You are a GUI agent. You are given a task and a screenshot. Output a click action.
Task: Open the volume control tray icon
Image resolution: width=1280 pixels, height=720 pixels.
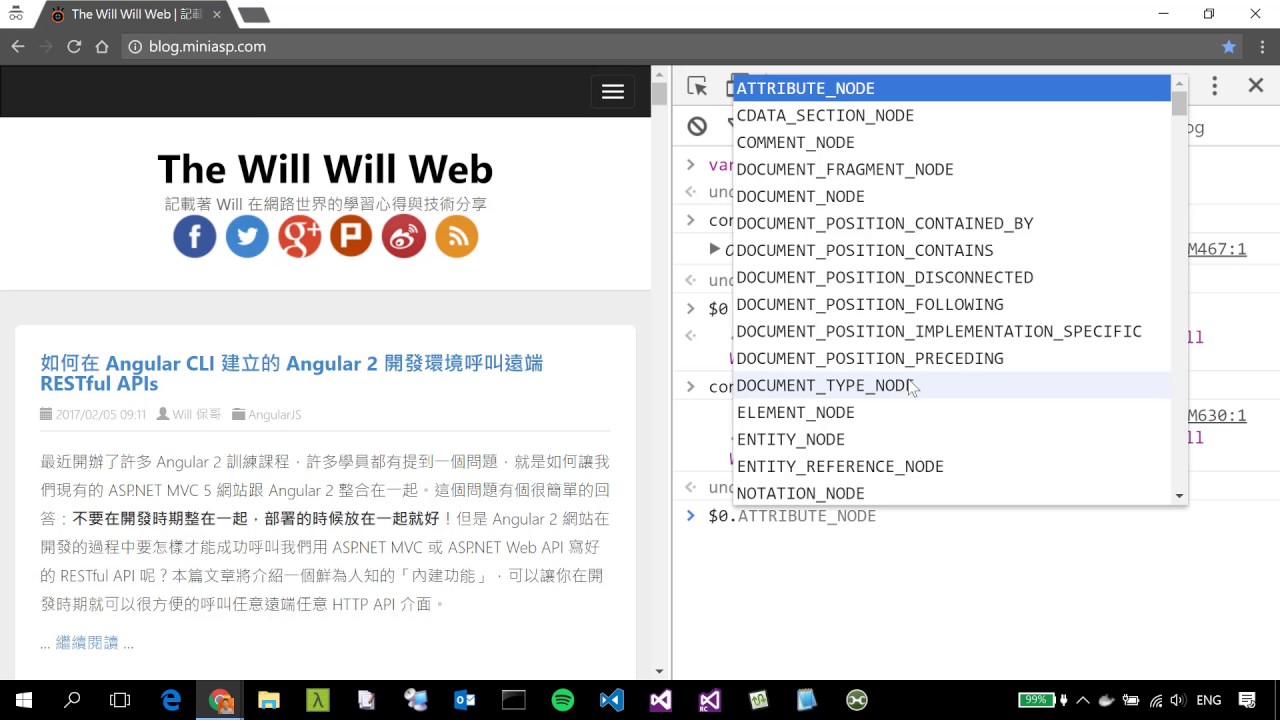click(1178, 700)
